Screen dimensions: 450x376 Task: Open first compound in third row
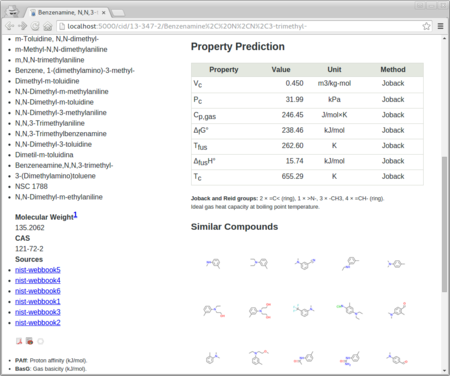coord(212,358)
